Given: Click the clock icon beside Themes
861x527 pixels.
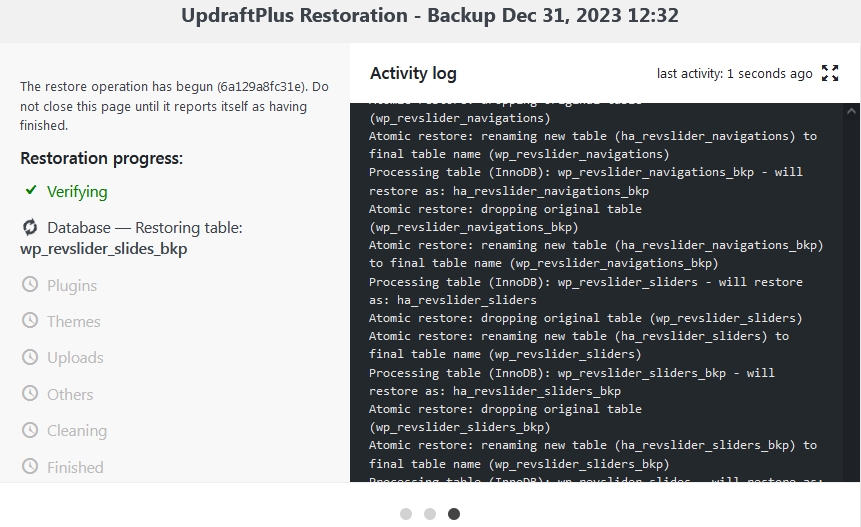Looking at the screenshot, I should click(x=30, y=321).
